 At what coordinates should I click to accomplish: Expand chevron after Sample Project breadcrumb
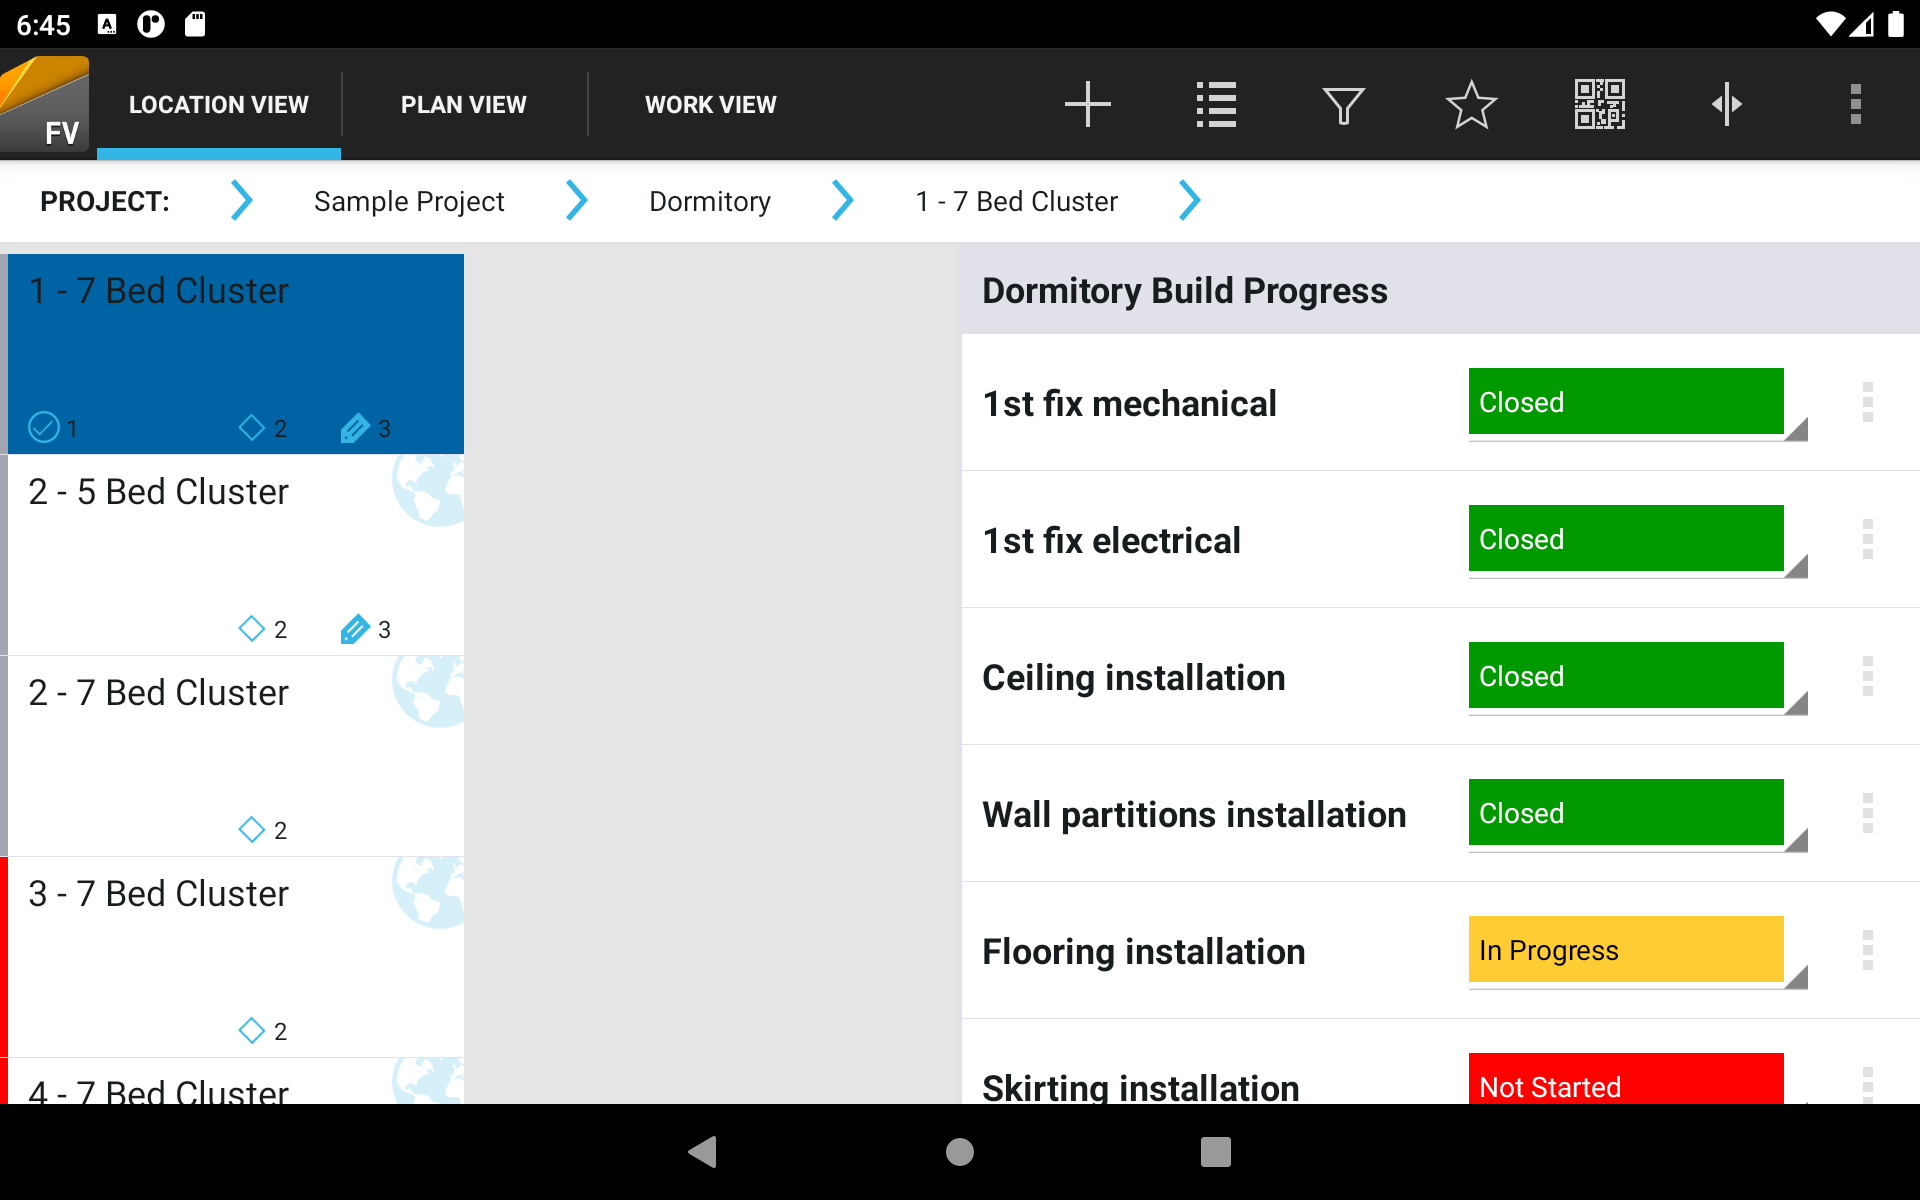576,201
